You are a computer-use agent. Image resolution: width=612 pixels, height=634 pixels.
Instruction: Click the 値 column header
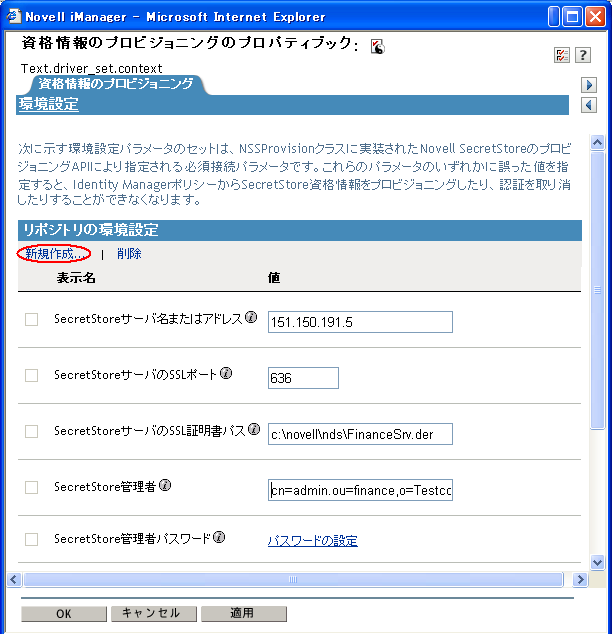tap(274, 278)
